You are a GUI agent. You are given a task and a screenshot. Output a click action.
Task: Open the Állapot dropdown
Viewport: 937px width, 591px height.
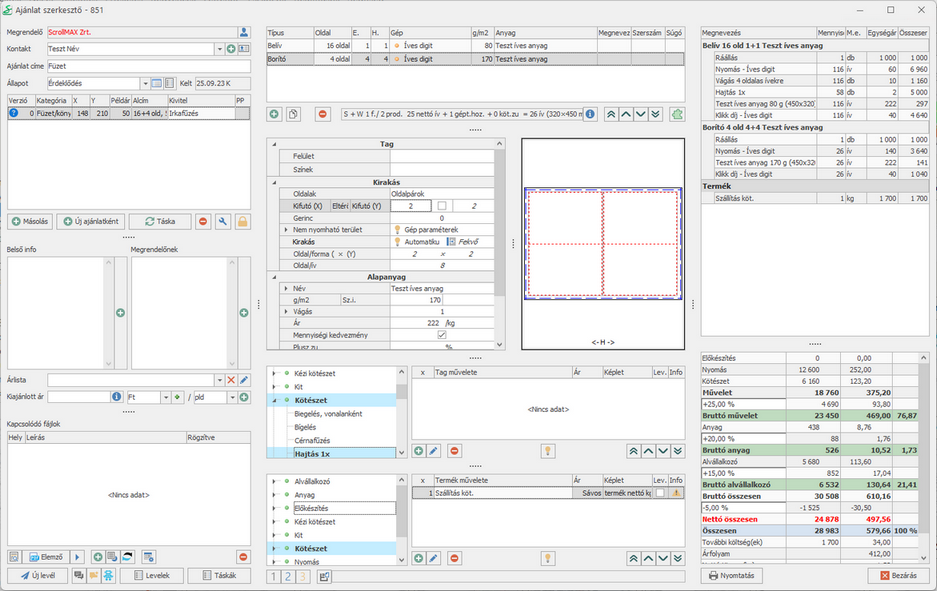pos(145,83)
